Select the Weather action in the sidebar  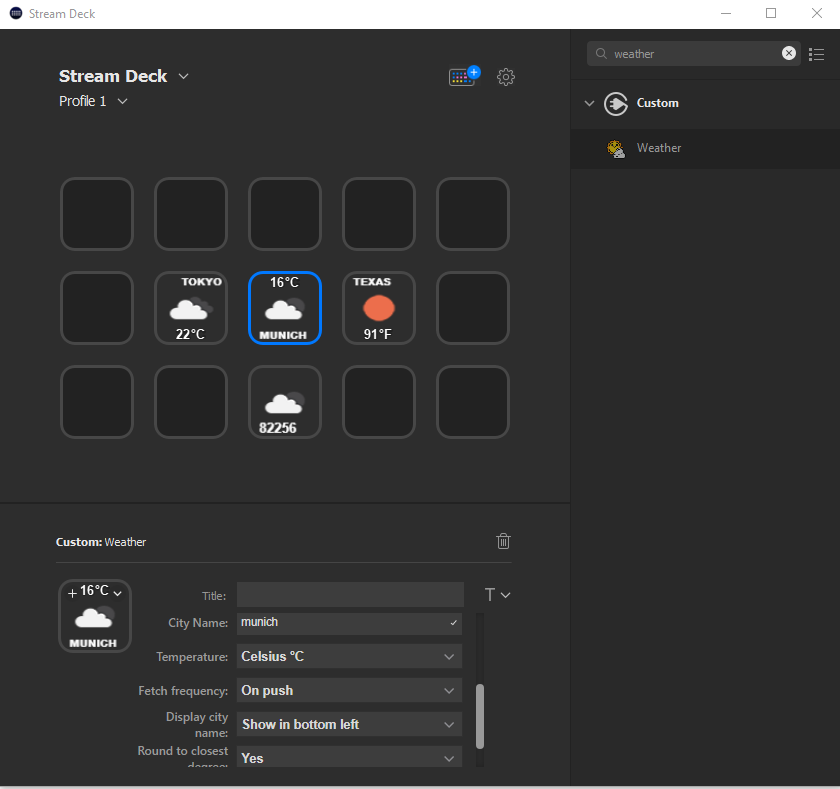658,147
